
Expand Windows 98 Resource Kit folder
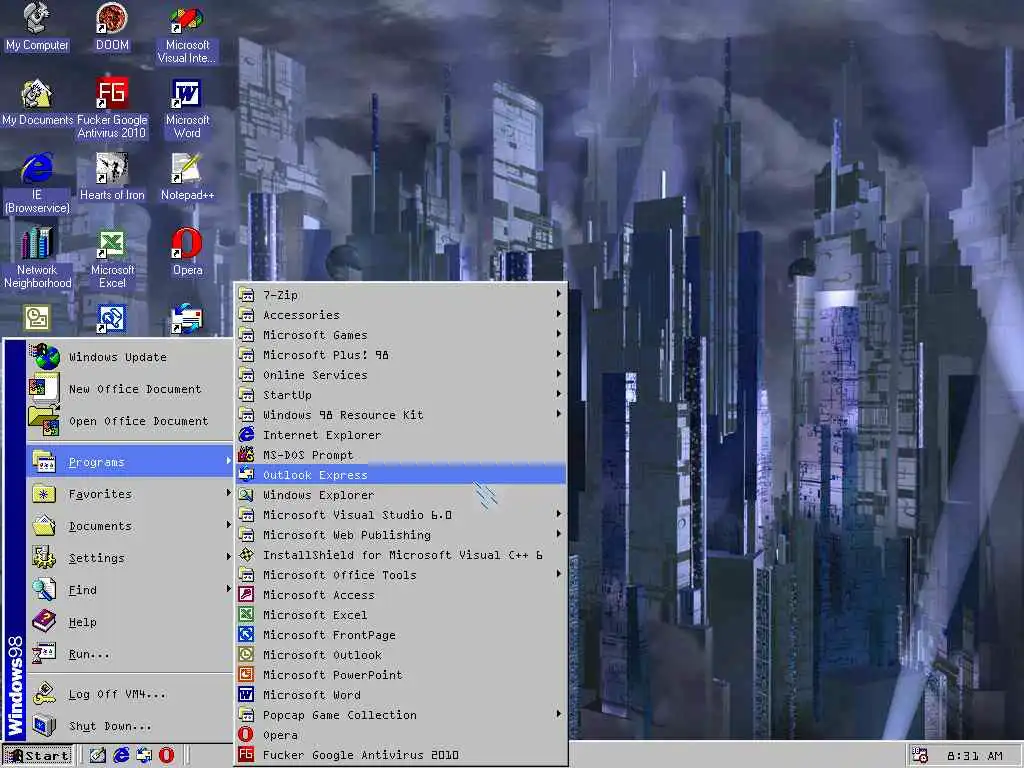401,415
